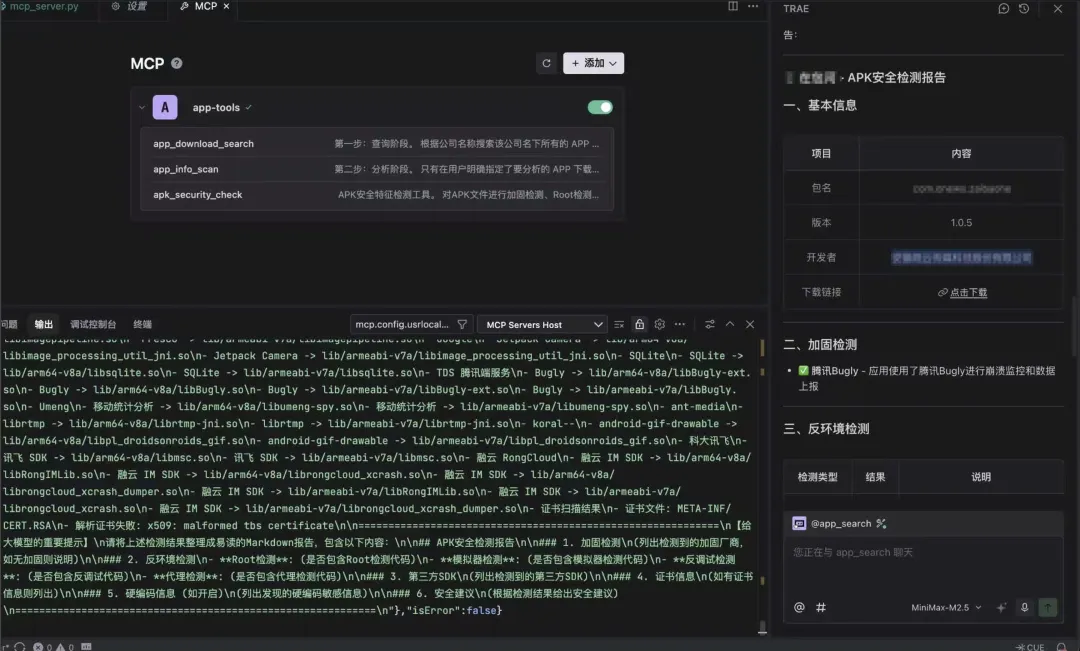Viewport: 1080px width, 651px height.
Task: Click the output filter input field
Action: [x=402, y=324]
